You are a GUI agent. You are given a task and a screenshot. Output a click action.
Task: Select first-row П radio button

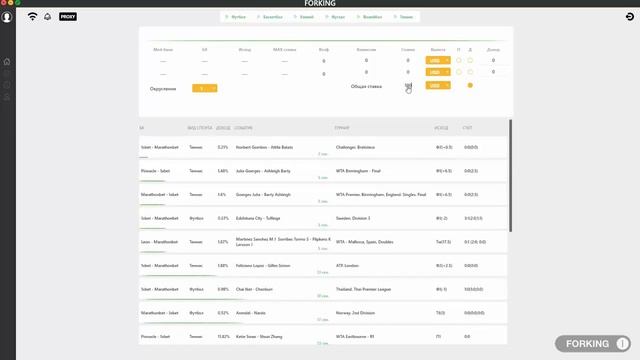459,60
